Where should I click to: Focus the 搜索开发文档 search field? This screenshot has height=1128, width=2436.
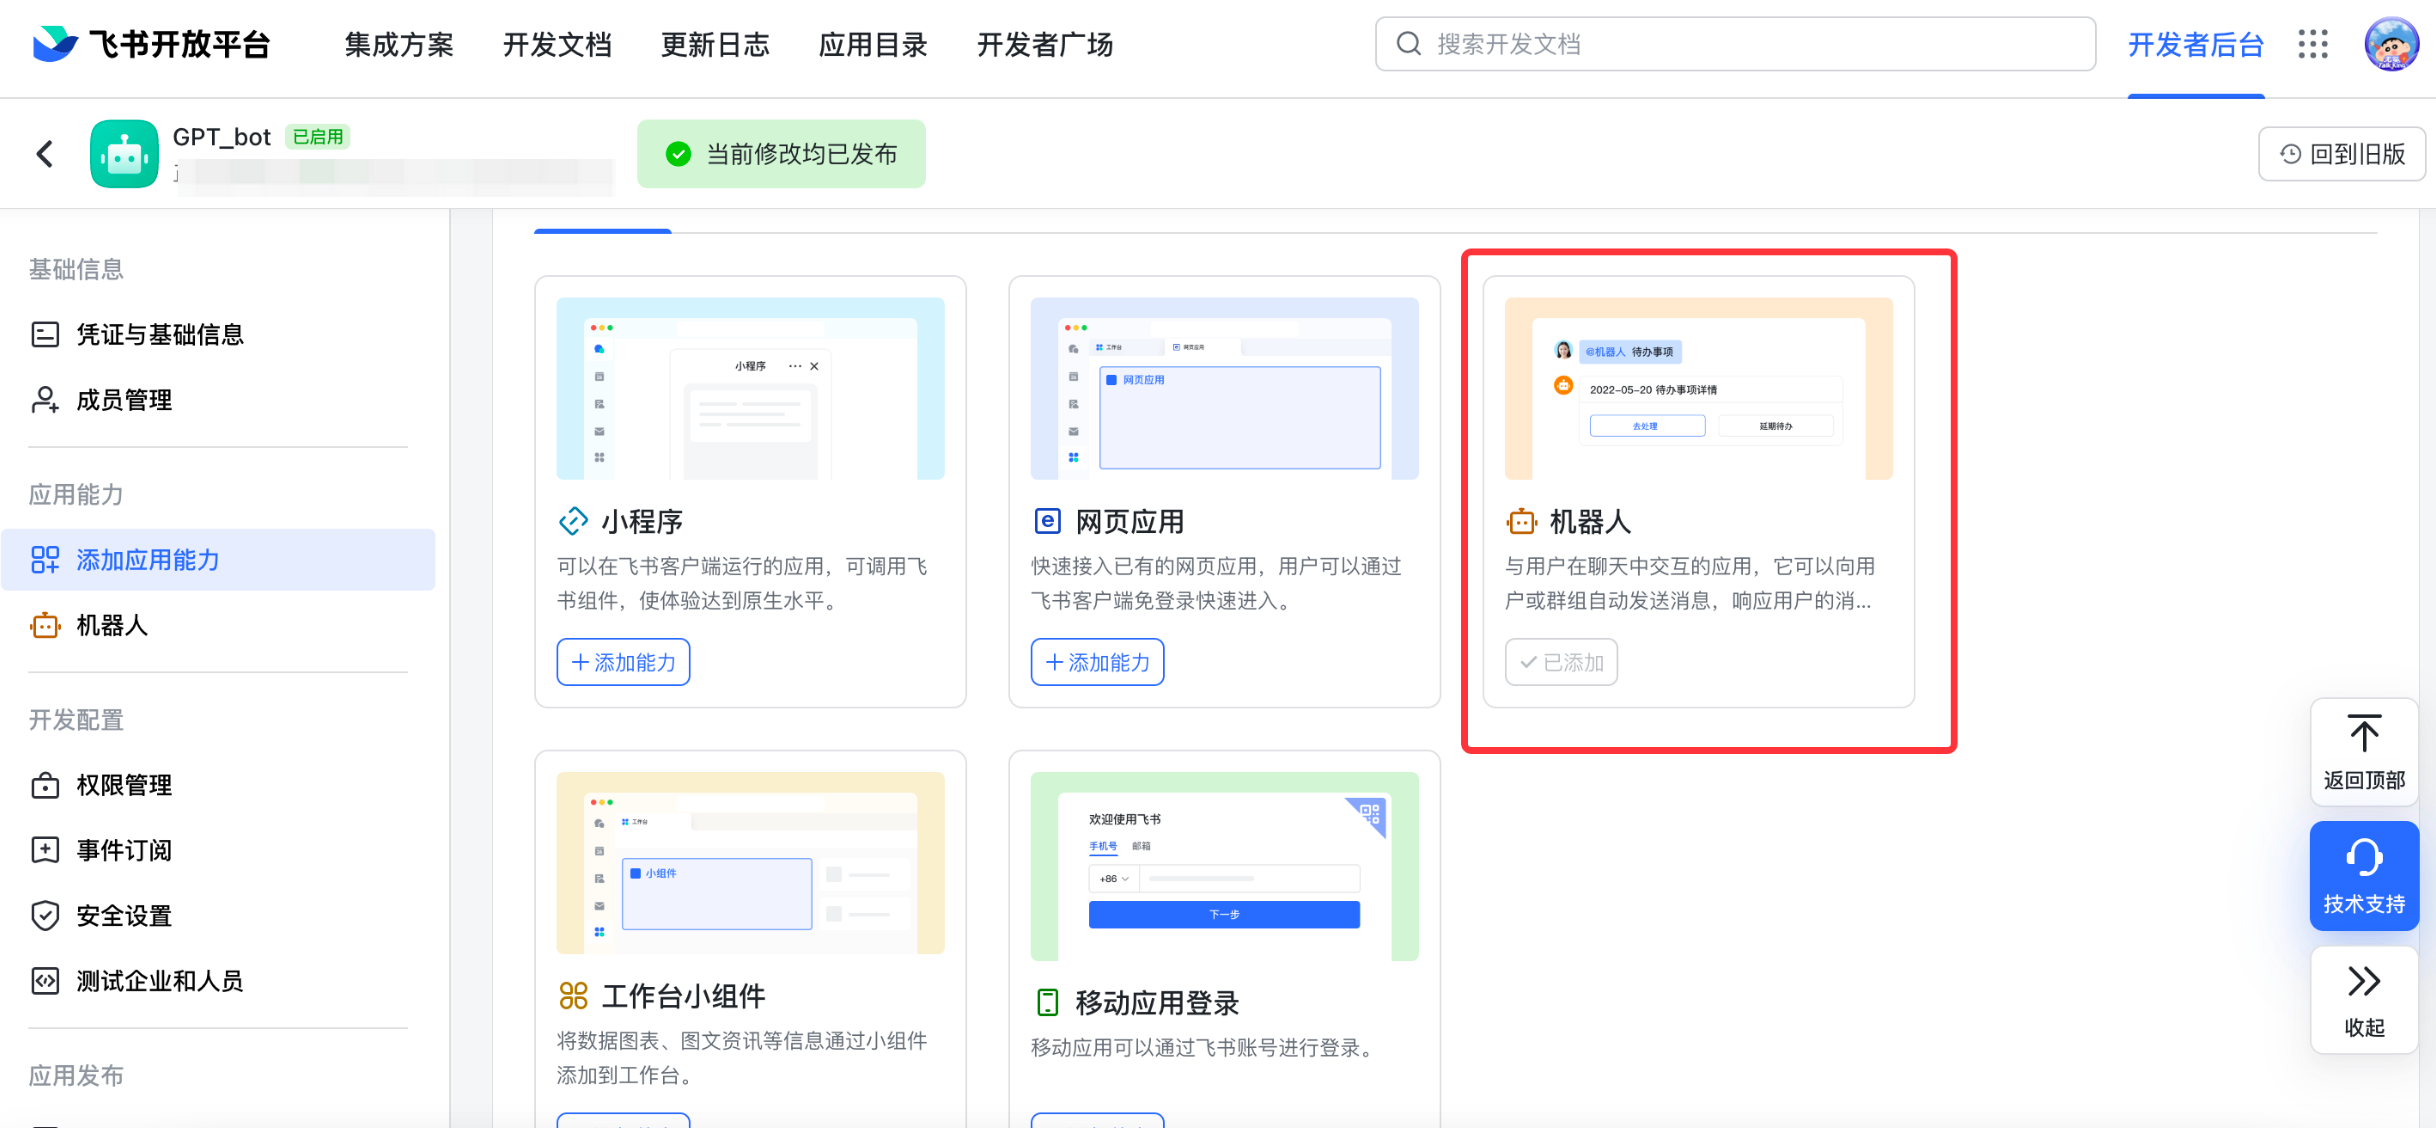[1750, 44]
